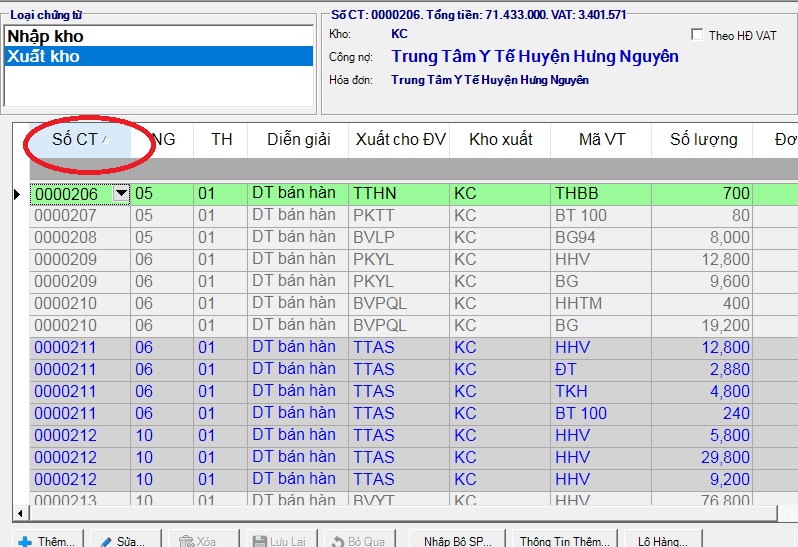Click the 'Thêm...' add button
Viewport: 798px width, 547px height.
point(47,540)
